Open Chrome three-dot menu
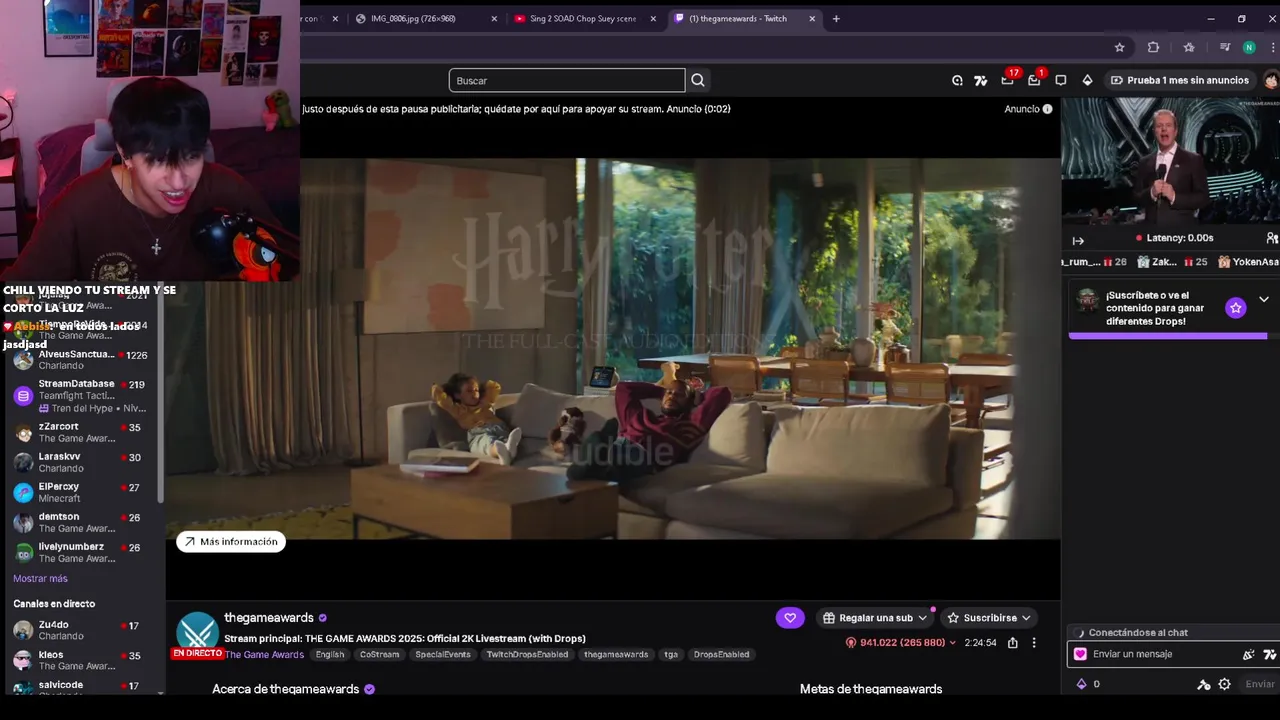This screenshot has height=720, width=1280. coord(1271,47)
